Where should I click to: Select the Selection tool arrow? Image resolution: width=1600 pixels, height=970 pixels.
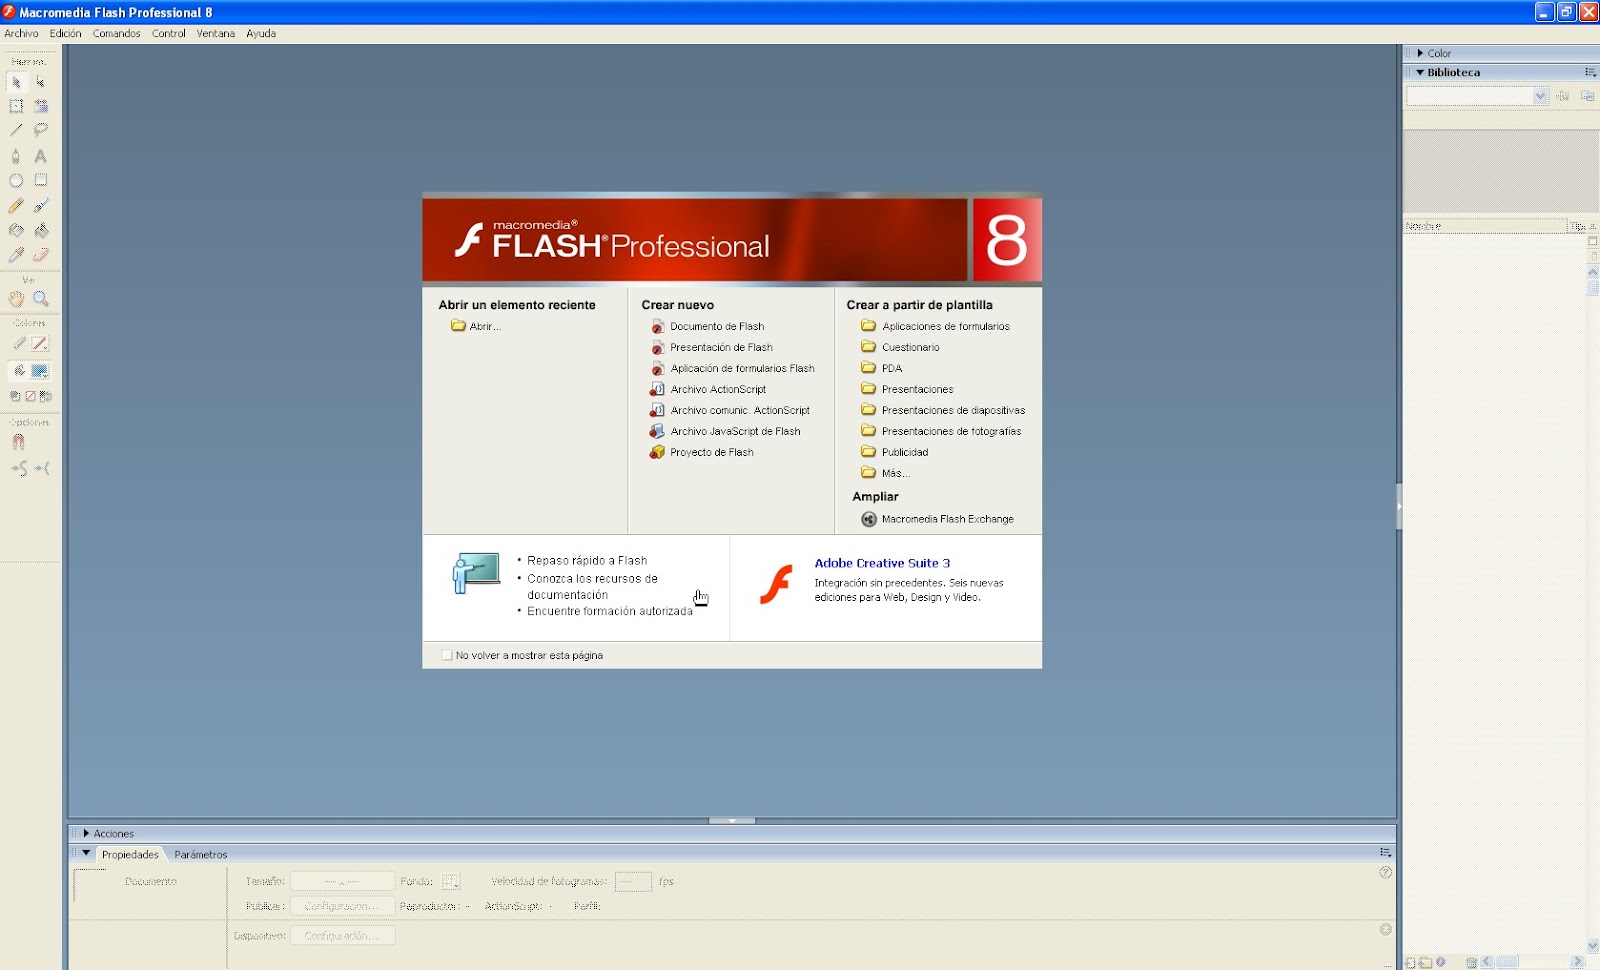coord(18,82)
